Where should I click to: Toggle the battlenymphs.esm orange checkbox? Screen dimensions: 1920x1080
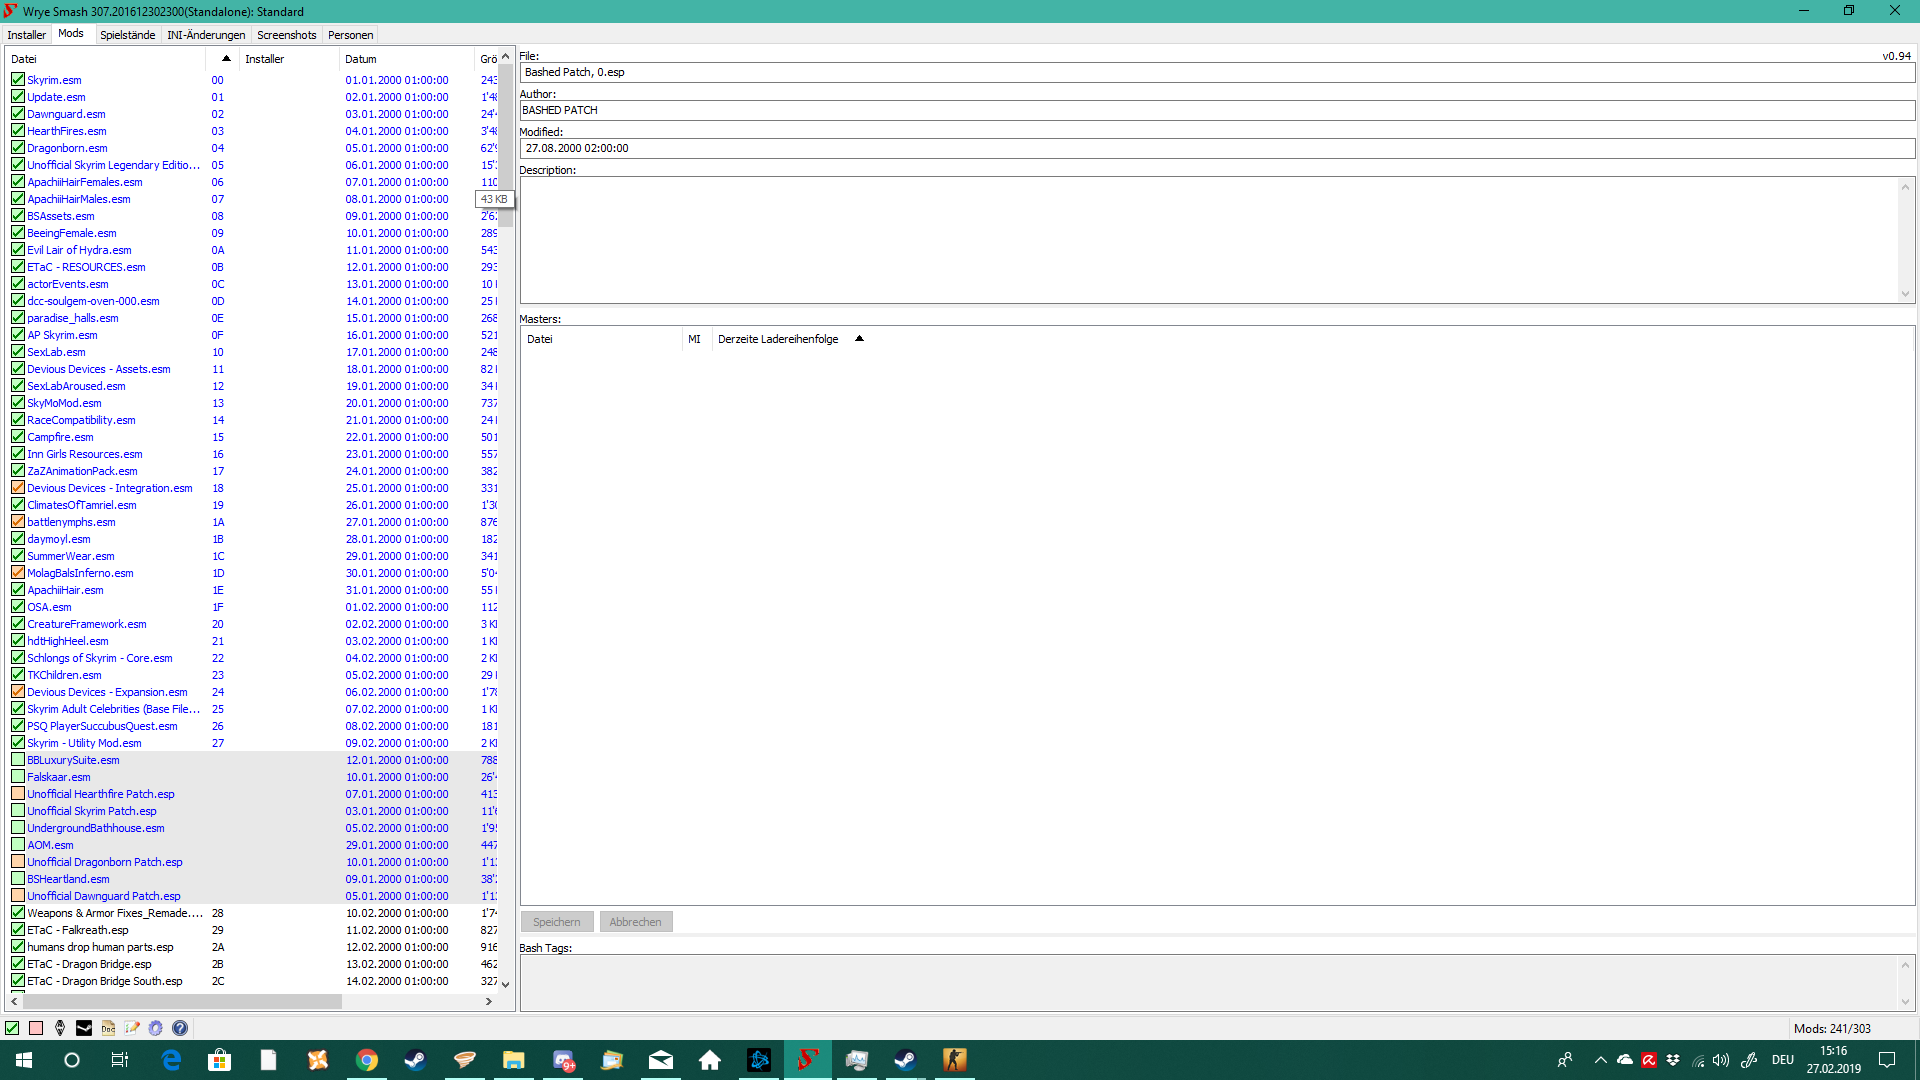[x=18, y=522]
